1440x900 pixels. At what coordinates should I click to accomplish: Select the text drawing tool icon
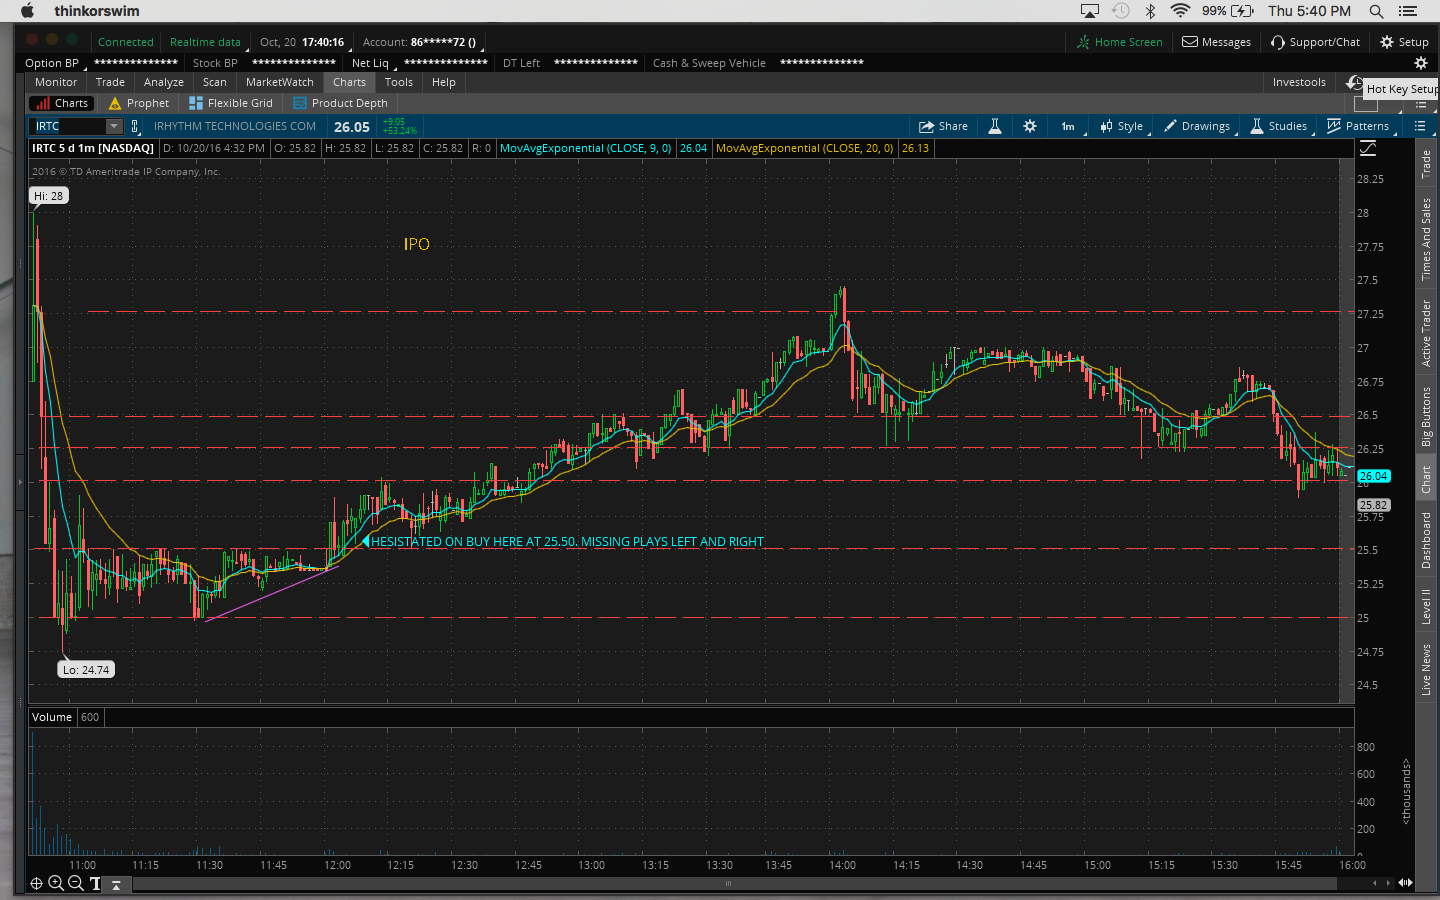coord(95,883)
